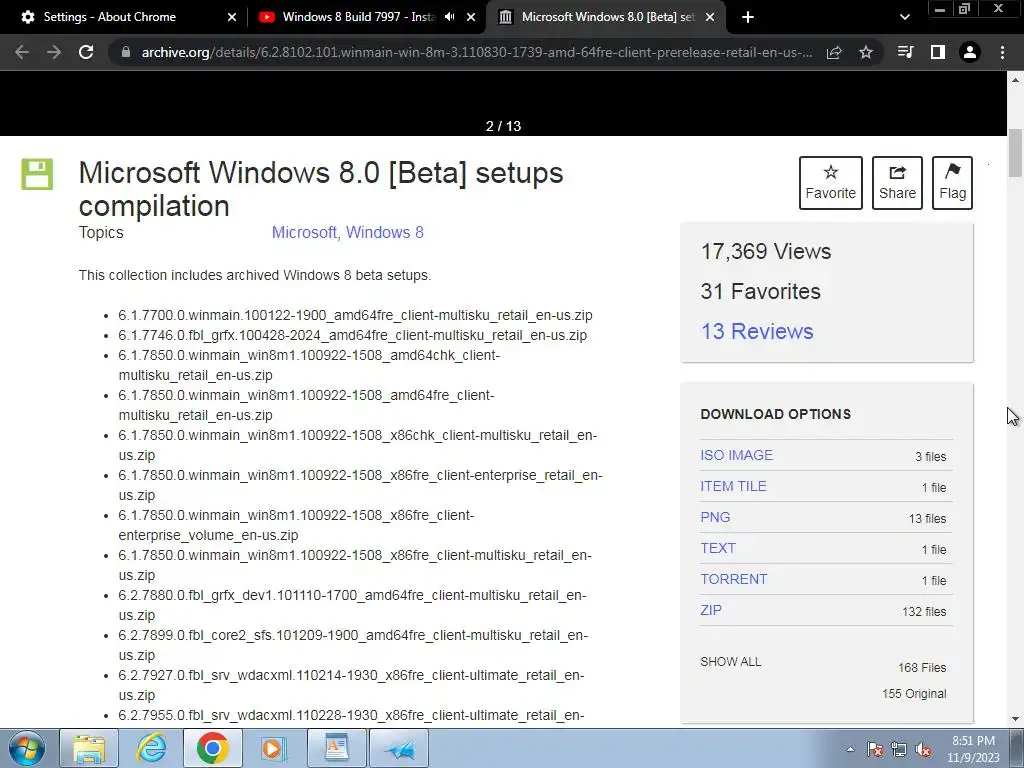This screenshot has height=768, width=1024.
Task: Reload the archive.org page
Action: (86, 52)
